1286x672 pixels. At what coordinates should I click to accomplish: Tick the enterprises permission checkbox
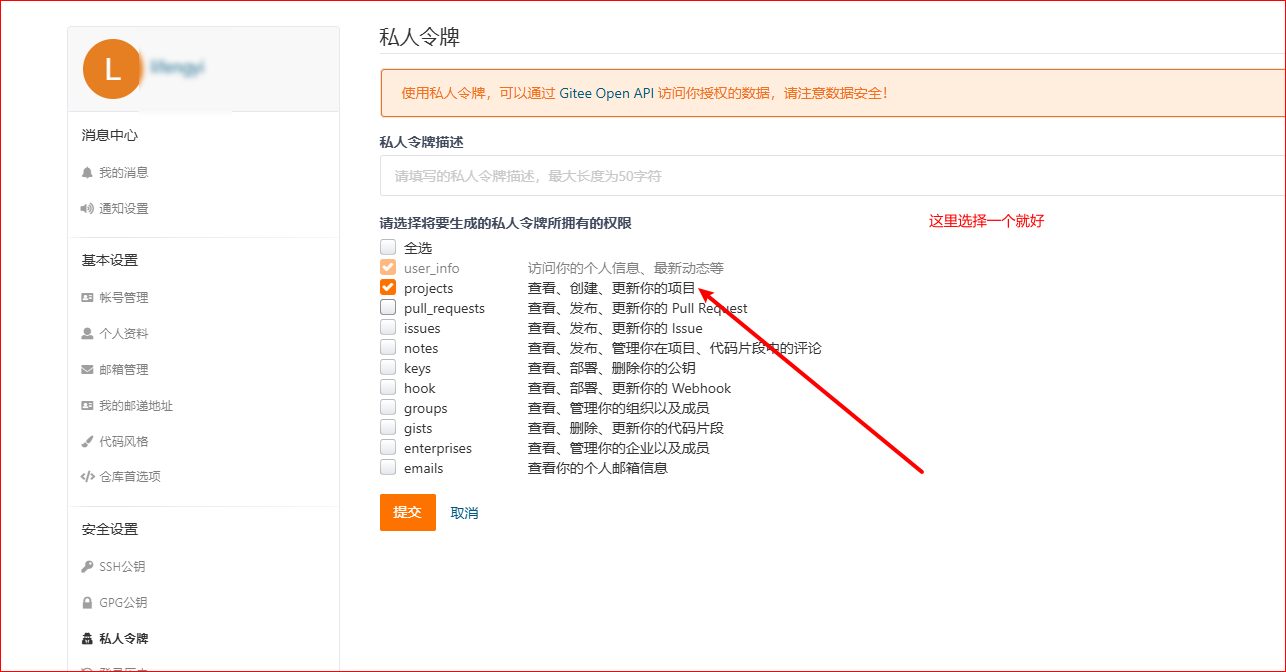(x=388, y=447)
